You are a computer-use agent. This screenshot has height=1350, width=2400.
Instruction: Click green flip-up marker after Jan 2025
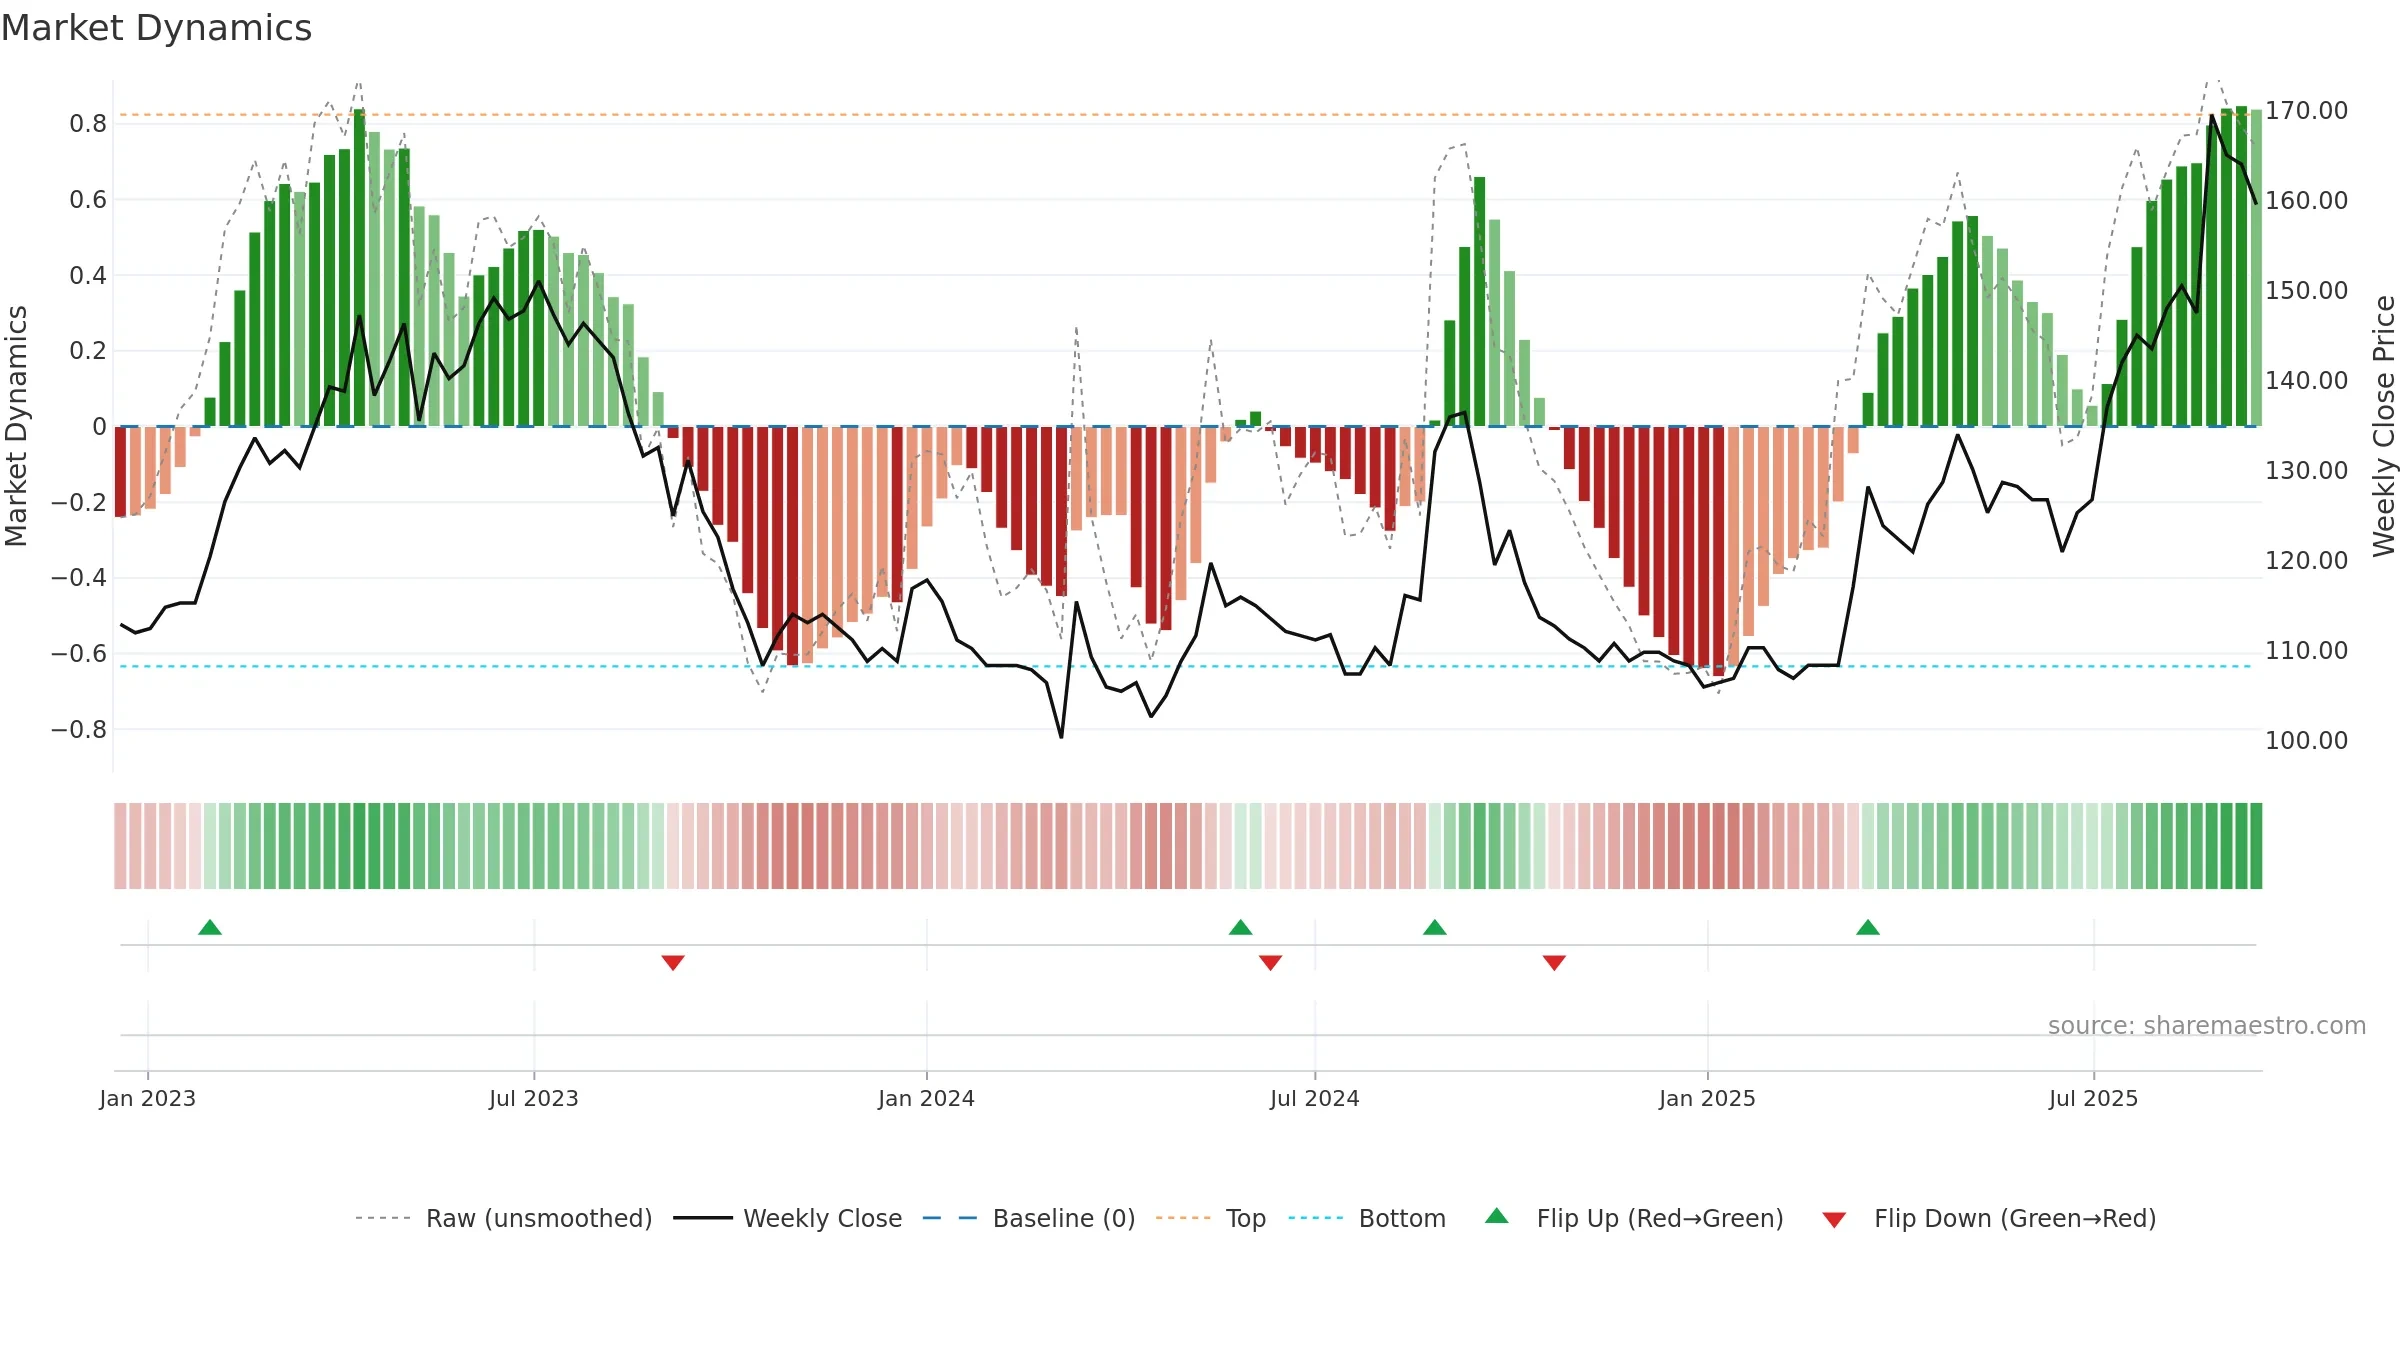[1868, 927]
